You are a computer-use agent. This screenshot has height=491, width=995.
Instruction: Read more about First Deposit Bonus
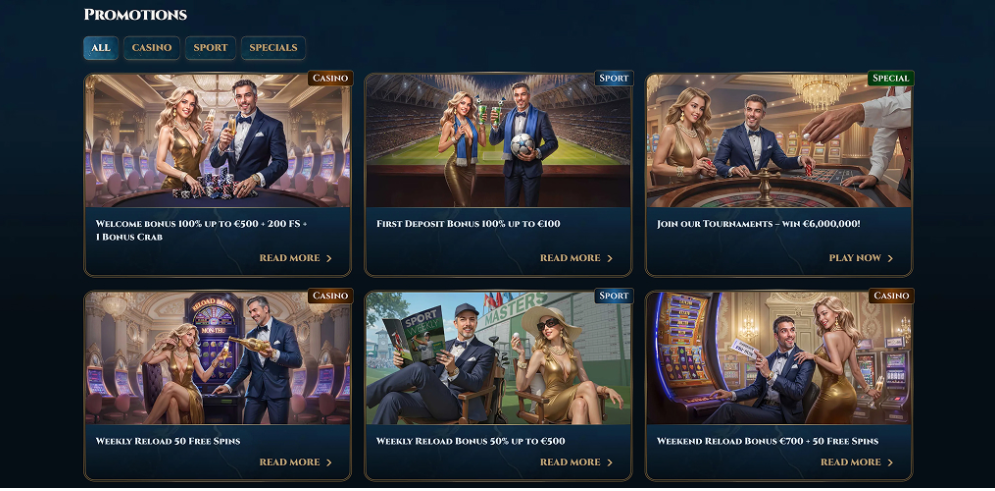click(x=570, y=258)
